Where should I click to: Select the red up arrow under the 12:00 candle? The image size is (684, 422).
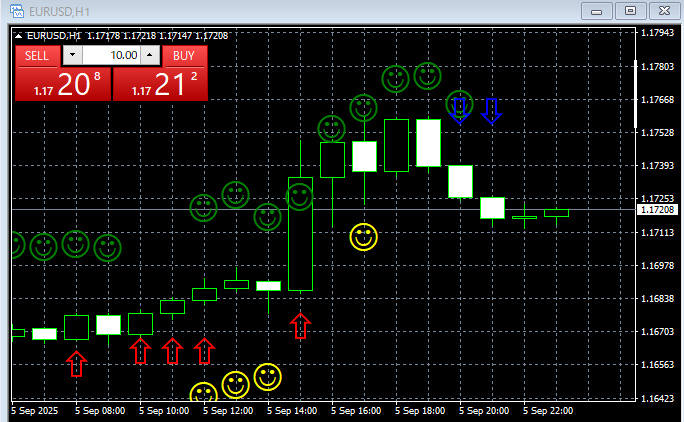(x=204, y=351)
